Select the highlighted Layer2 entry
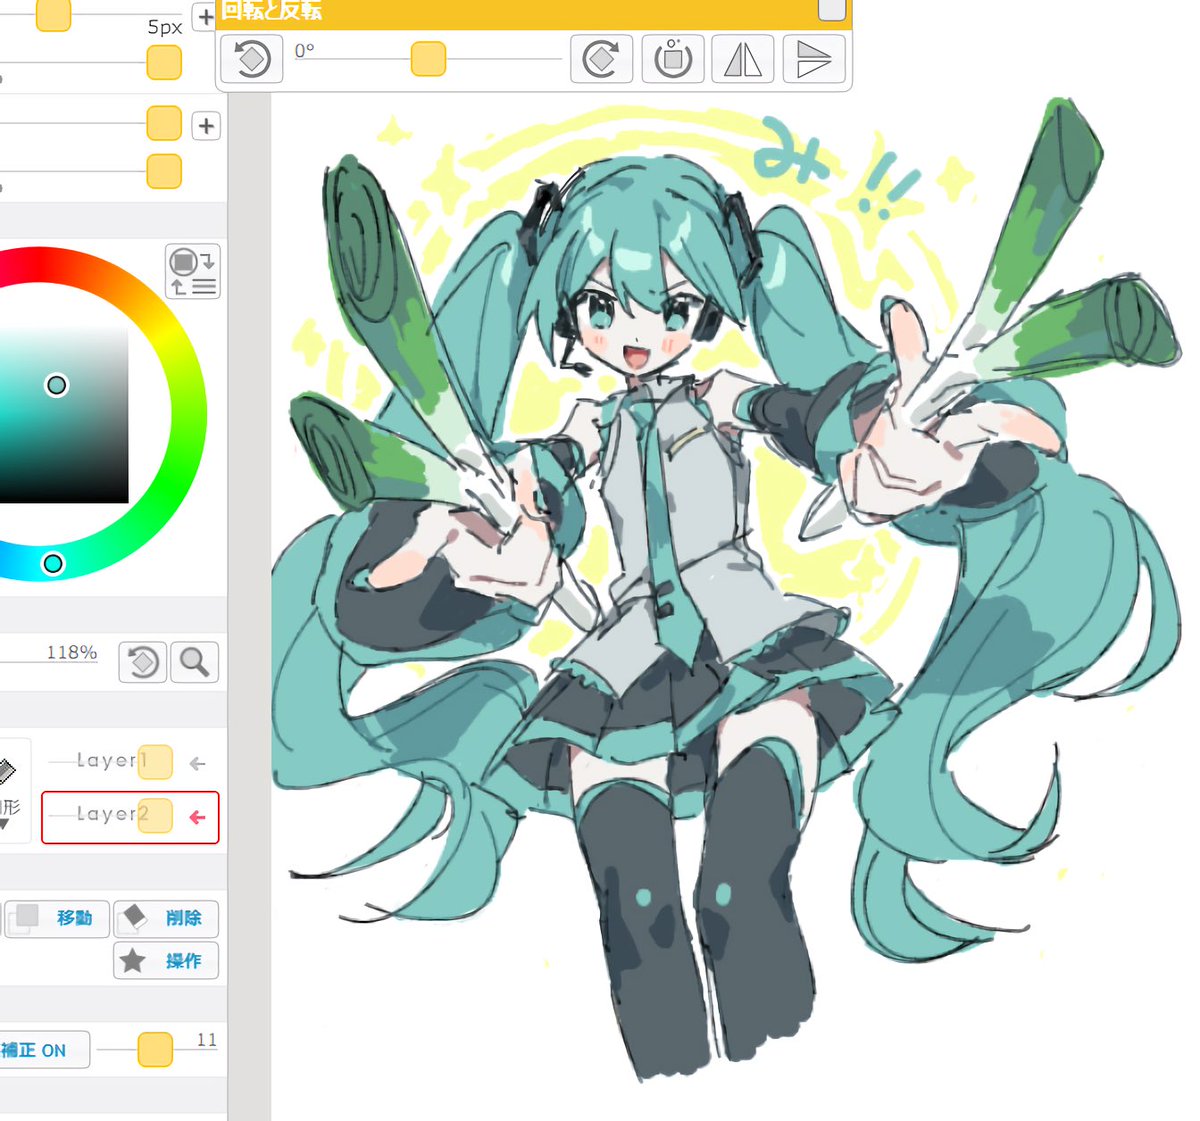 (110, 815)
